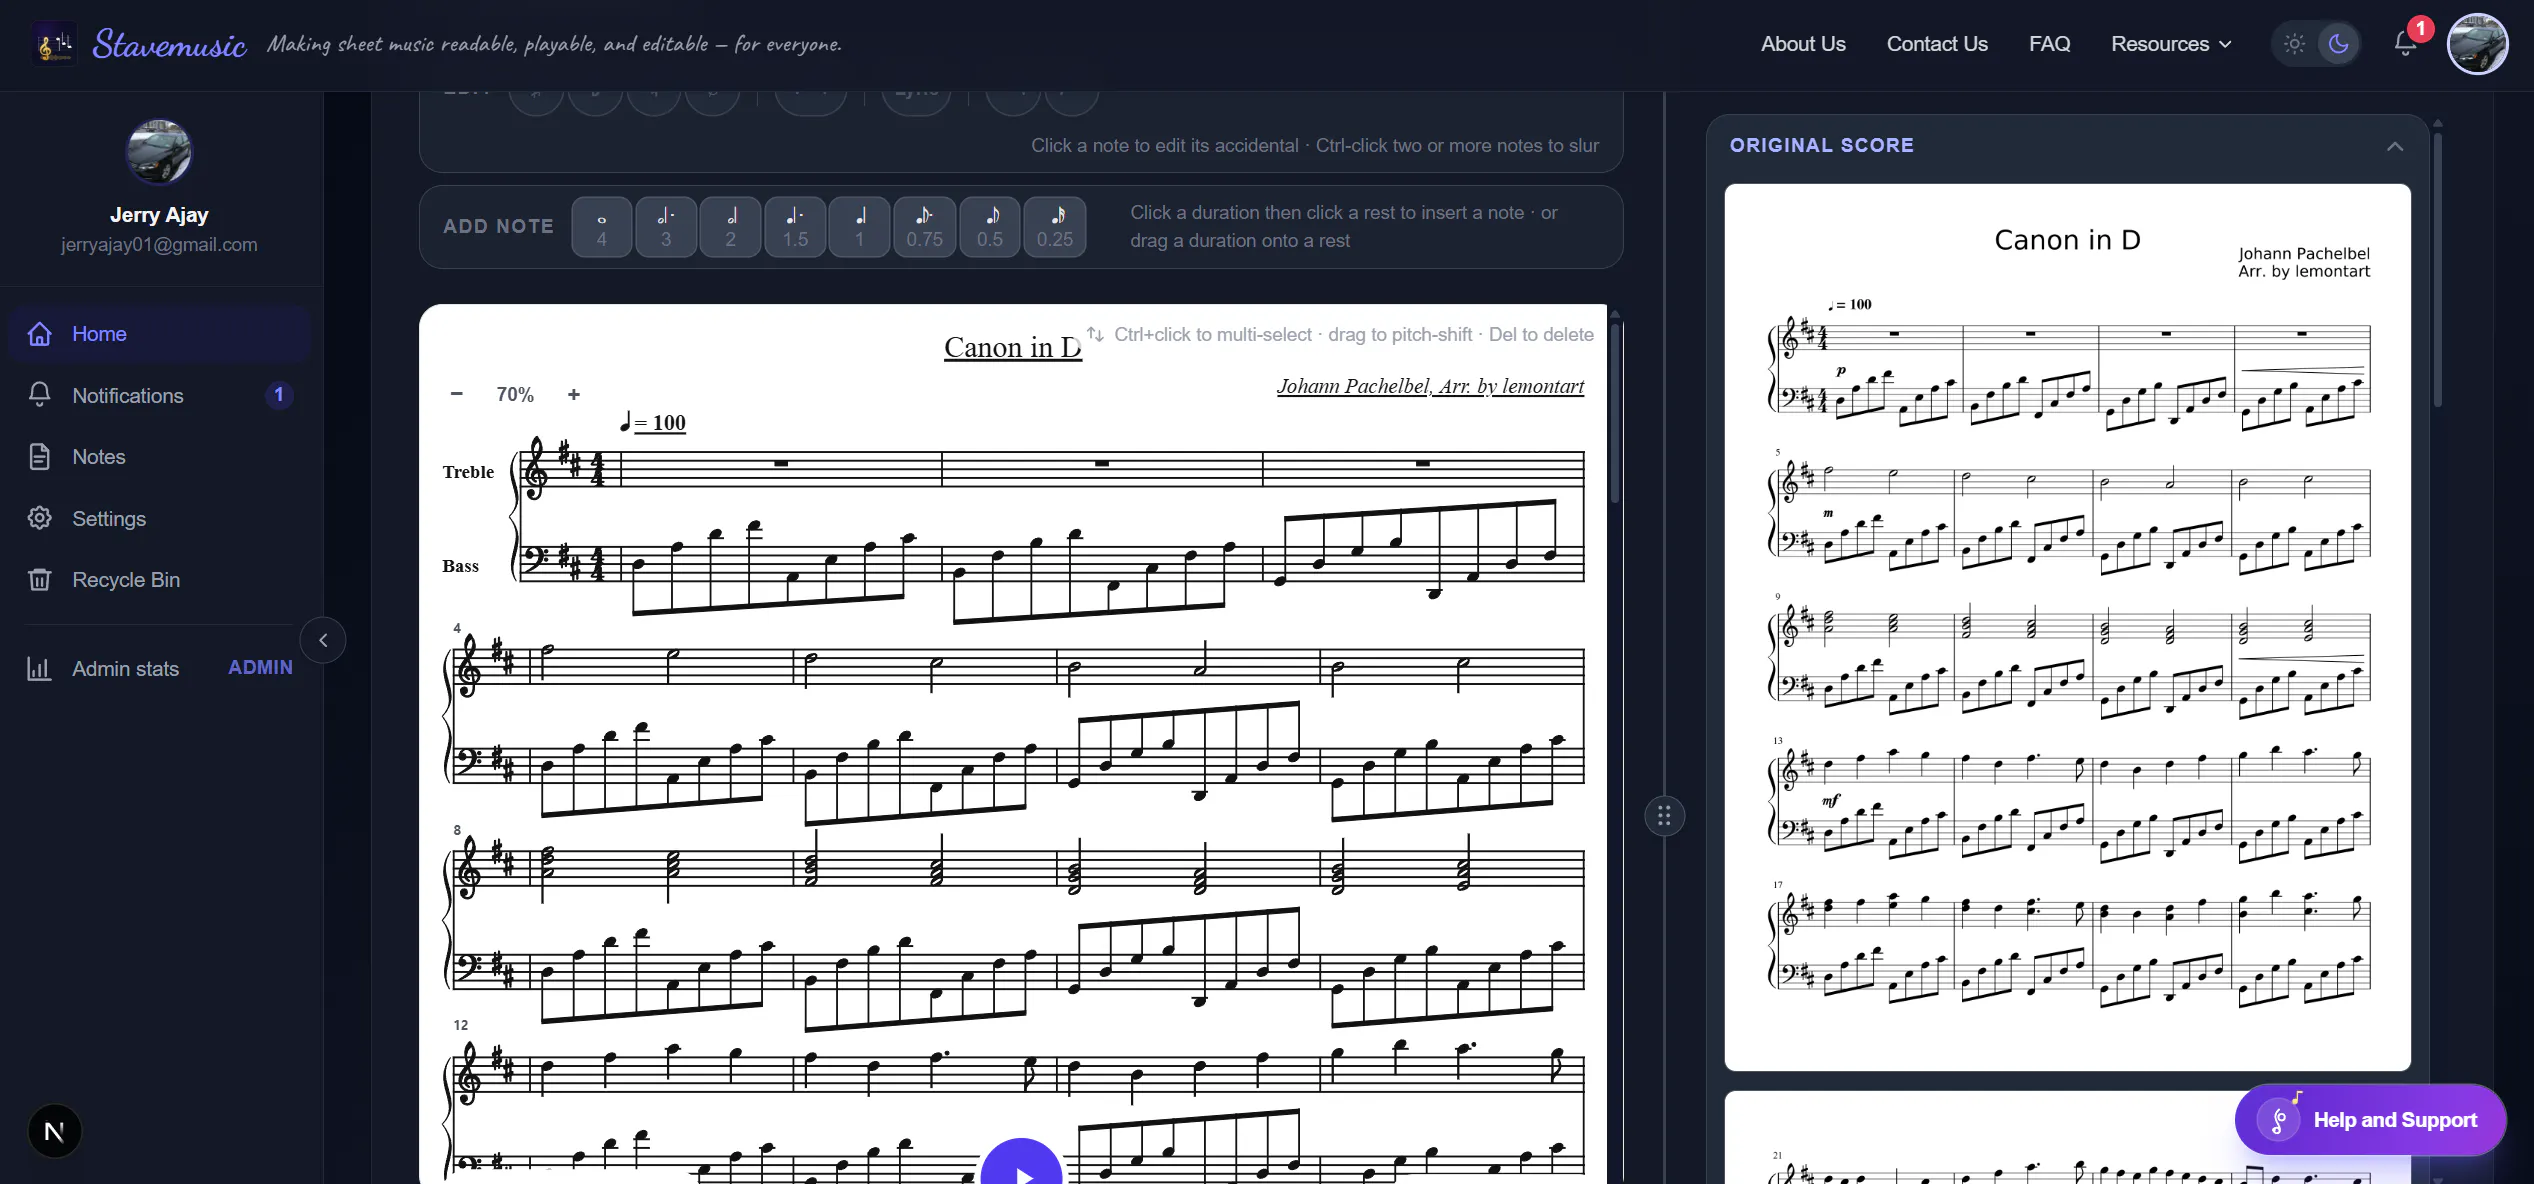Open Settings in the sidebar

tap(160, 518)
